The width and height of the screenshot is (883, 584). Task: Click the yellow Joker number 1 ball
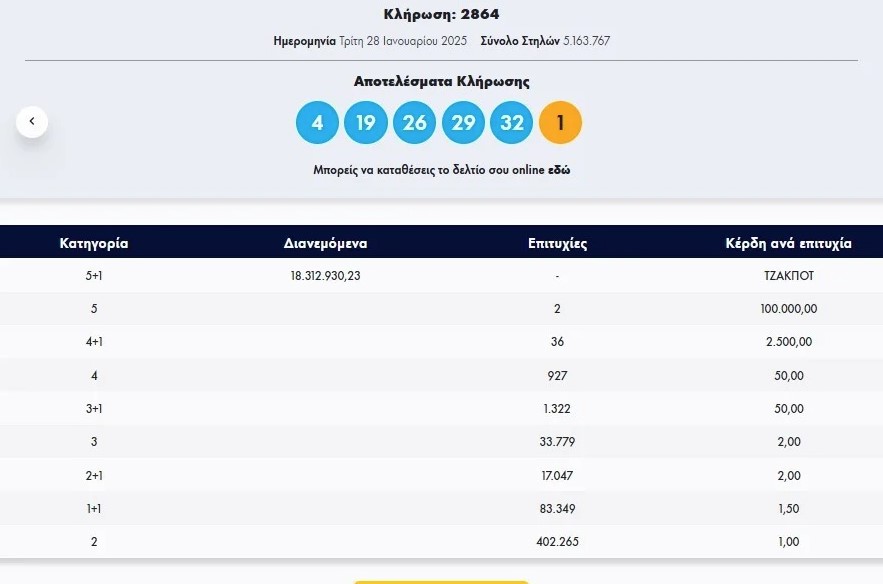(x=560, y=123)
